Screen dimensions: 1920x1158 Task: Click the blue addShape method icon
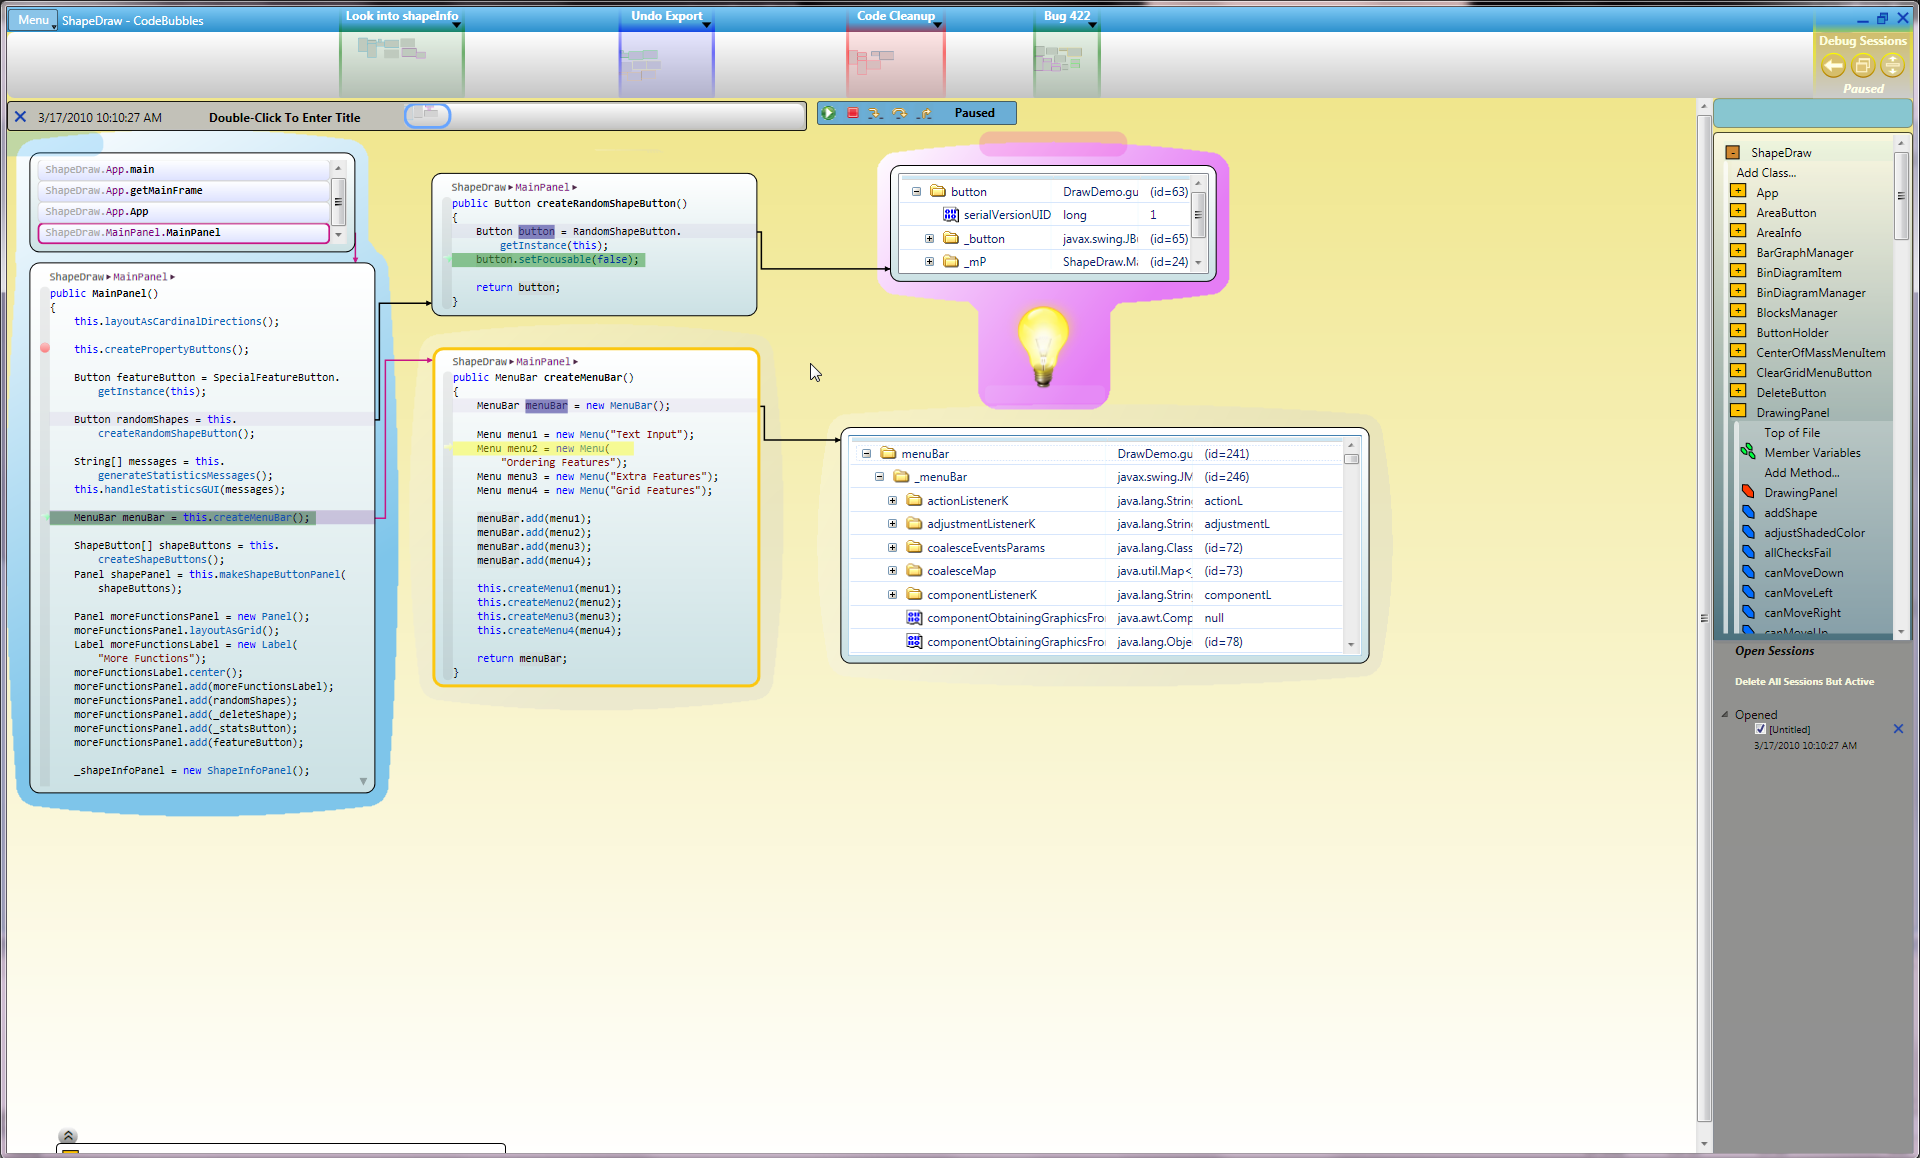pyautogui.click(x=1748, y=512)
